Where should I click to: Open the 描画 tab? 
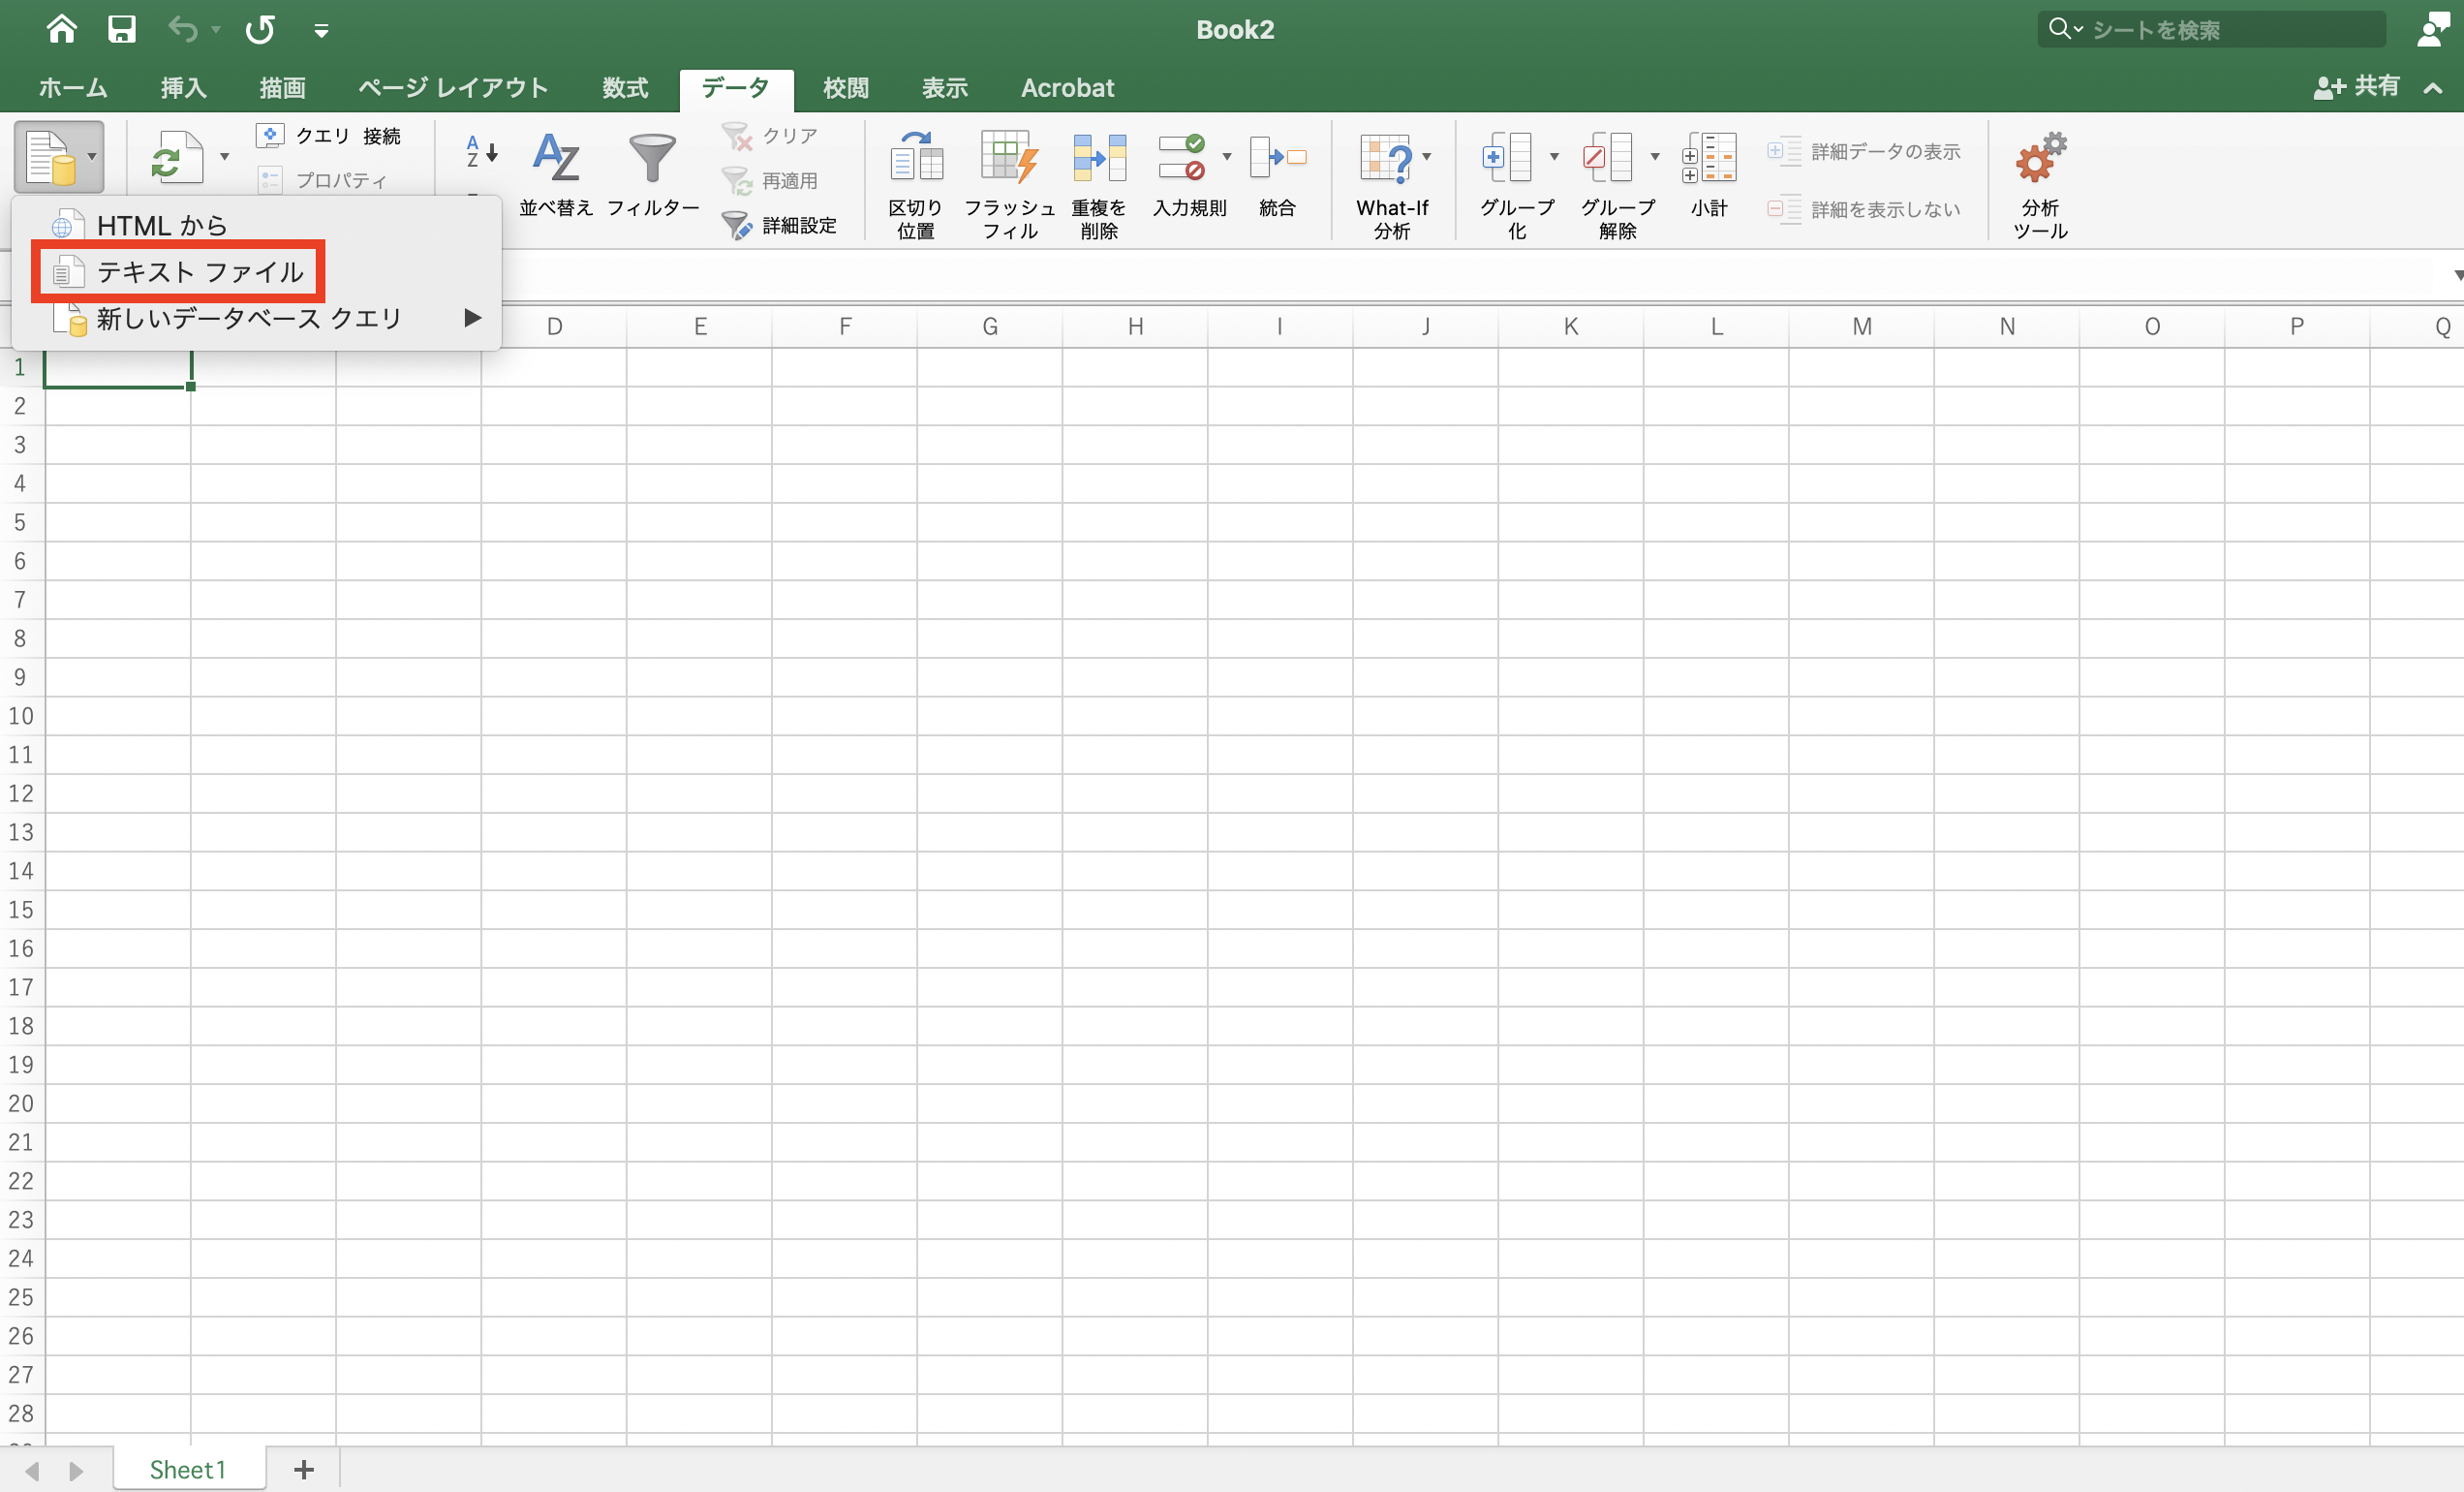282,88
